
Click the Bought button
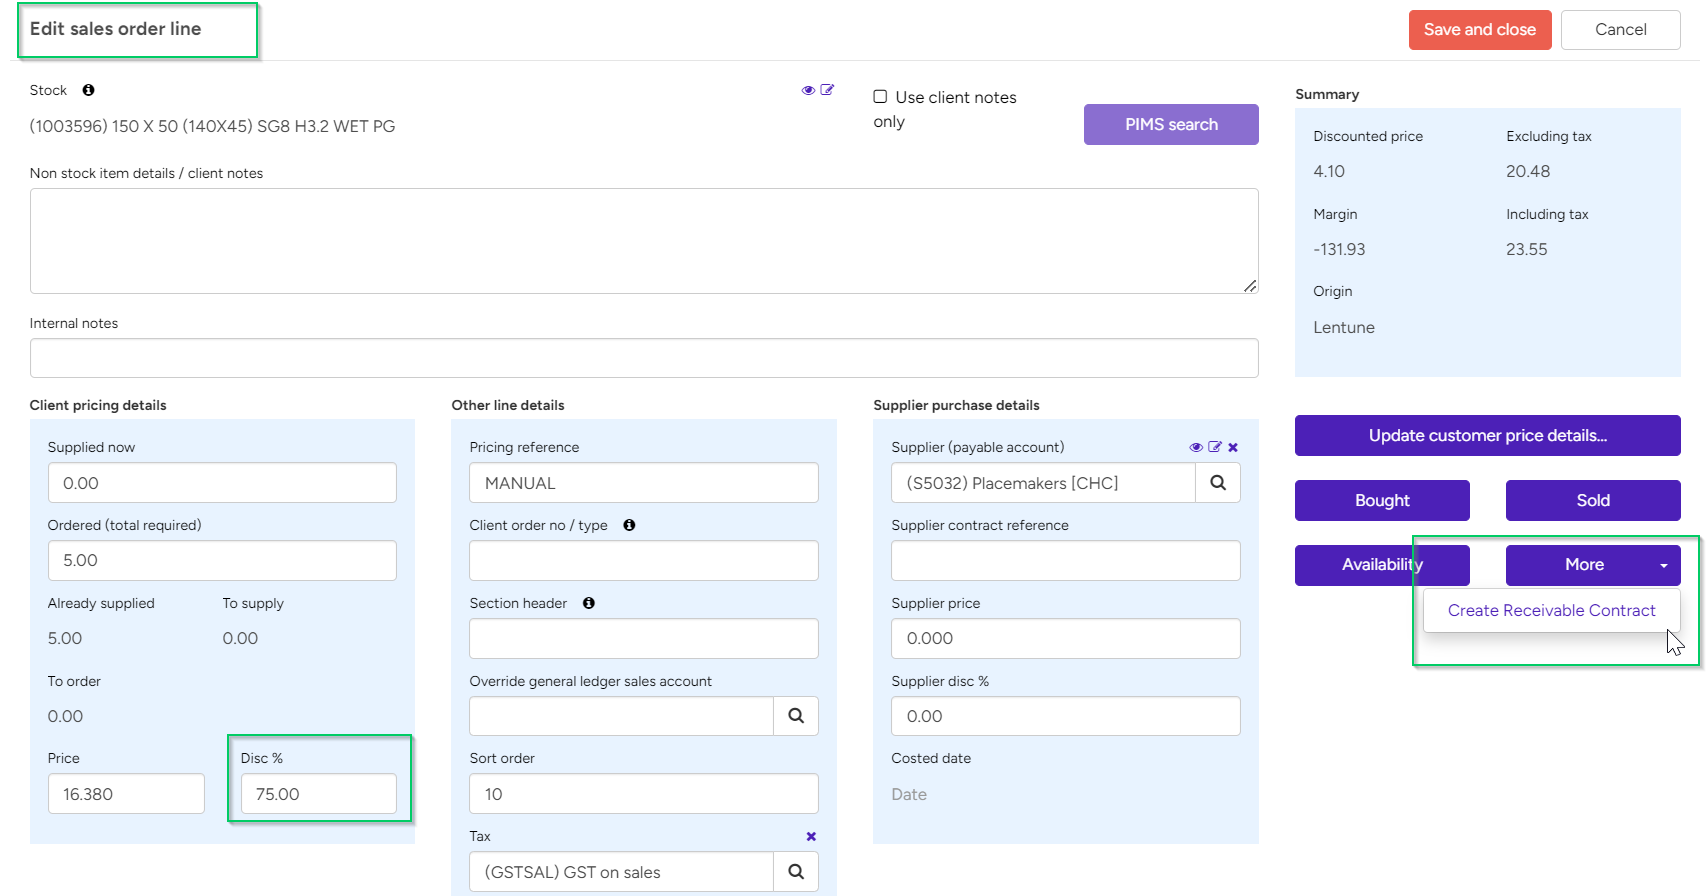(x=1382, y=501)
